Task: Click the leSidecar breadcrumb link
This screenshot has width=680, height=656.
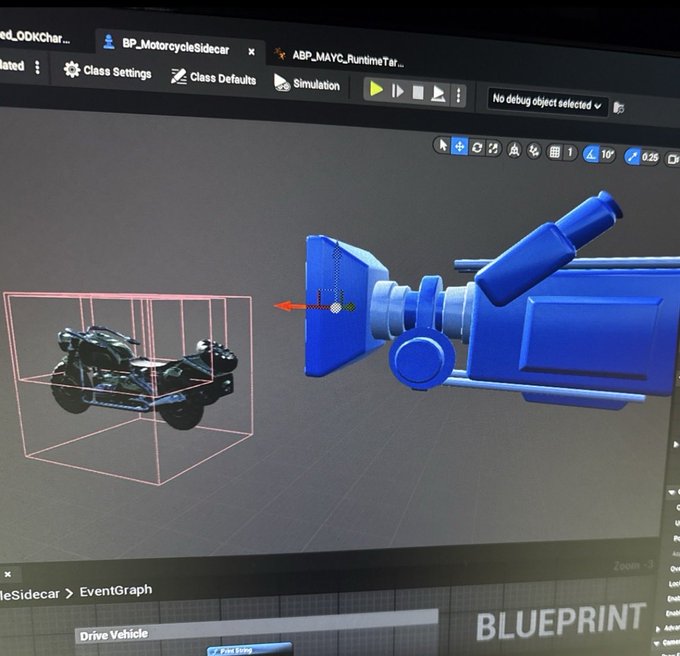Action: pos(29,594)
